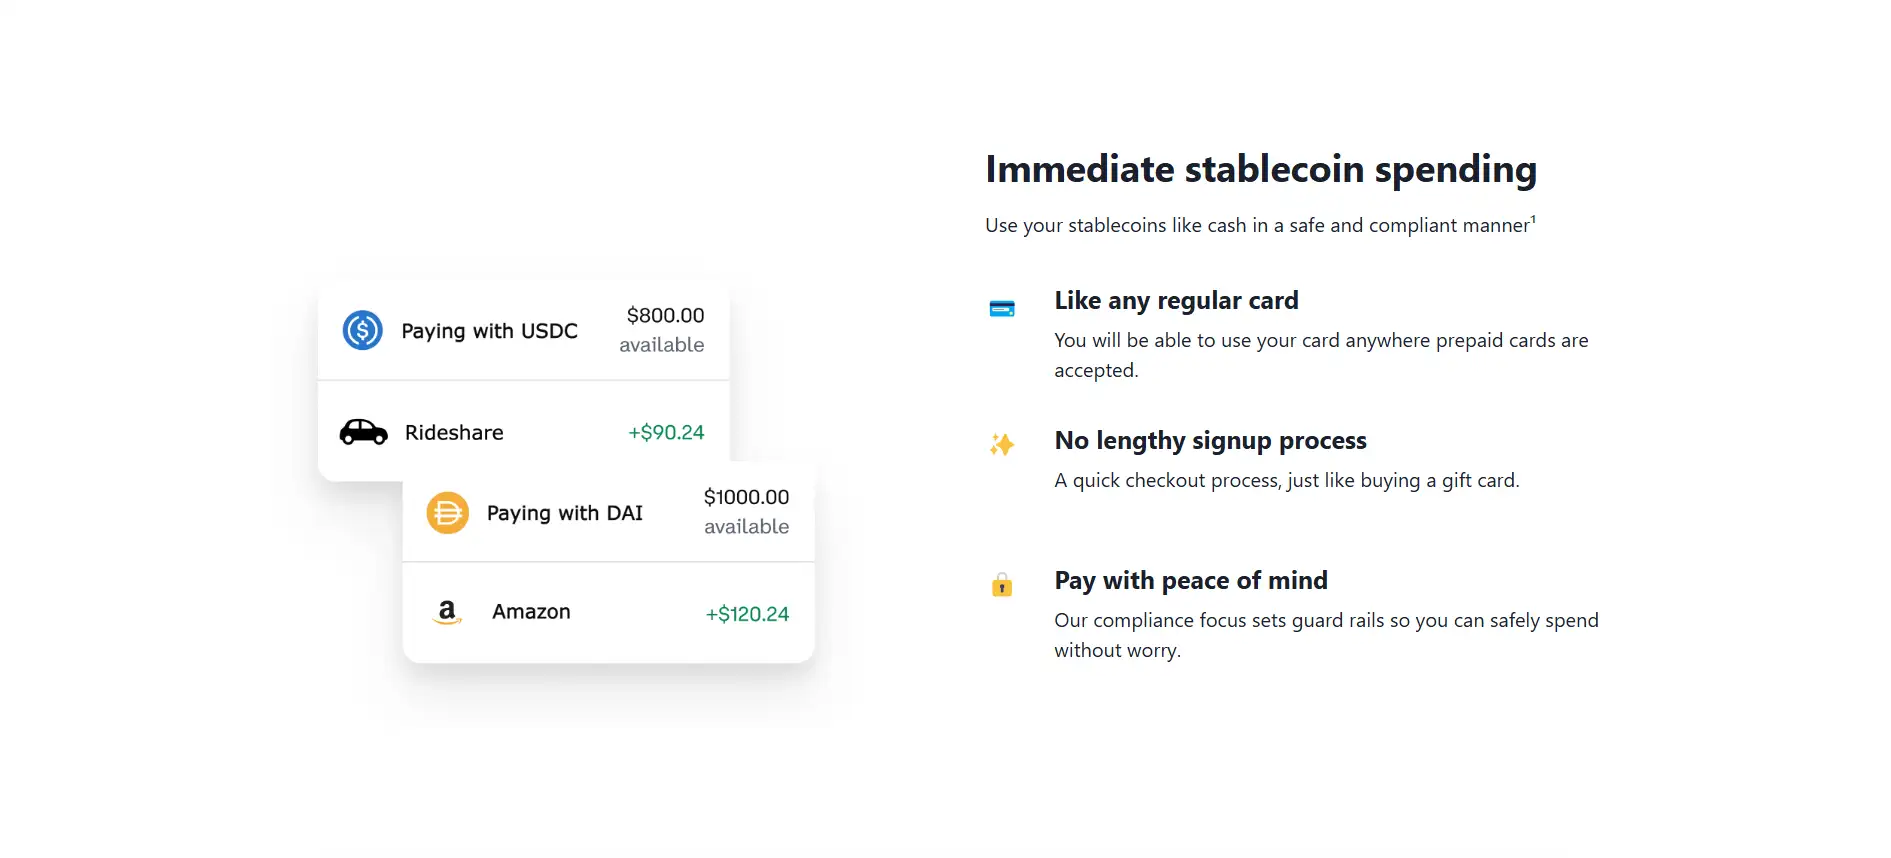The image size is (1891, 858).
Task: Click 'Pay with peace of mind' title
Action: pyautogui.click(x=1190, y=581)
